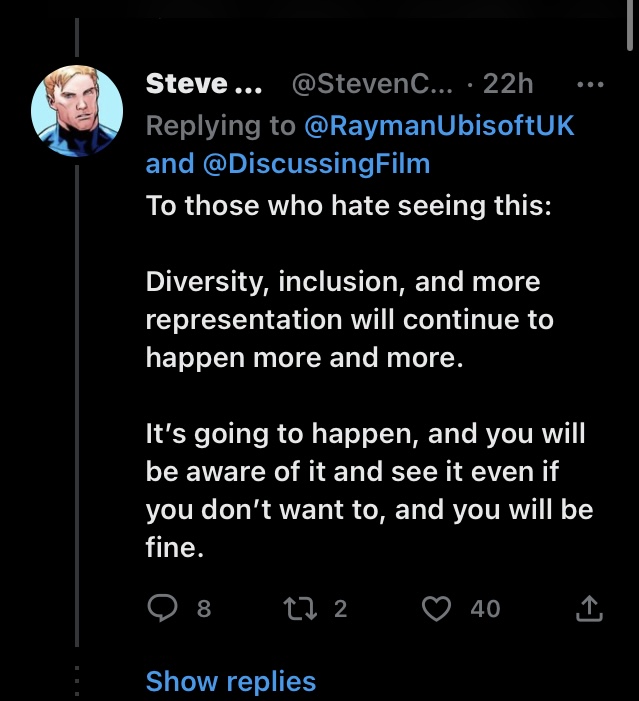Screen dimensions: 639x701
Task: Like the tweet with heart icon
Action: pyautogui.click(x=436, y=608)
